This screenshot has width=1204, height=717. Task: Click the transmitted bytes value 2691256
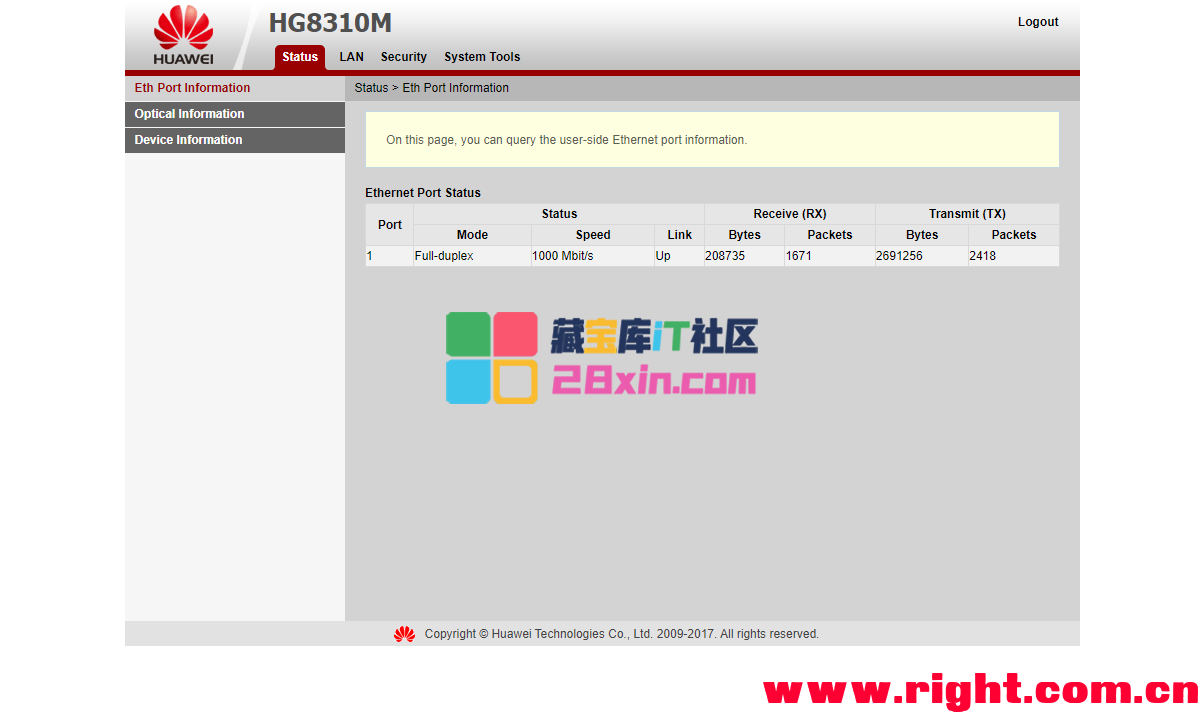899,256
